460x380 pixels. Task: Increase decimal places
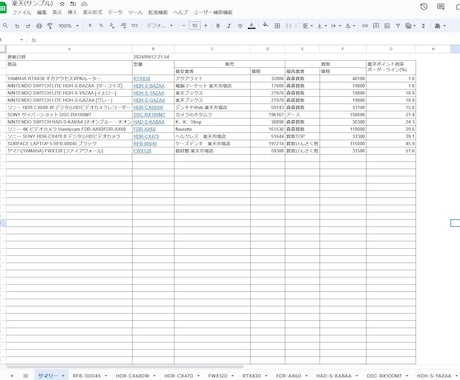123,26
